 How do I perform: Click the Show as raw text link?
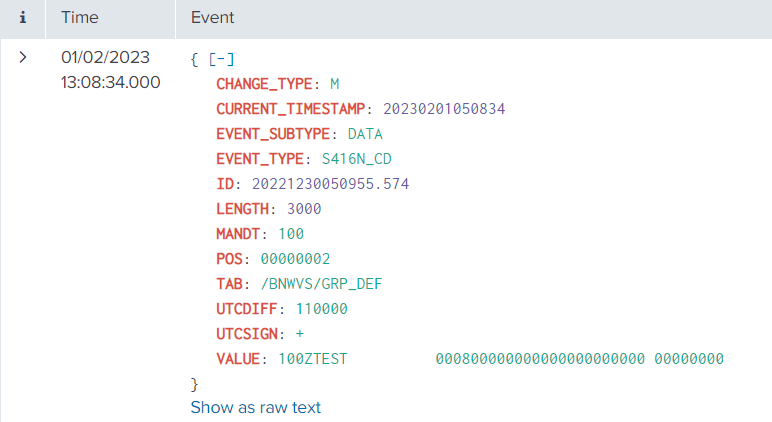coord(255,407)
